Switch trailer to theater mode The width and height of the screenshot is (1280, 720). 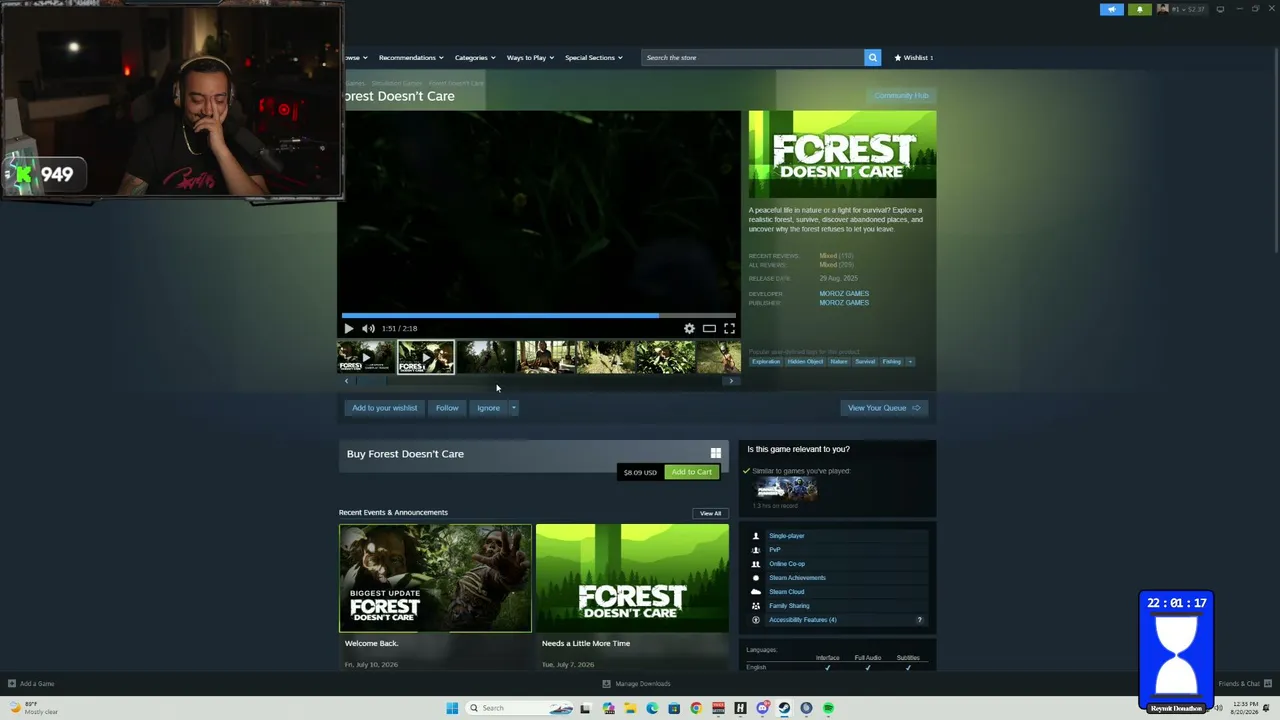pos(709,328)
